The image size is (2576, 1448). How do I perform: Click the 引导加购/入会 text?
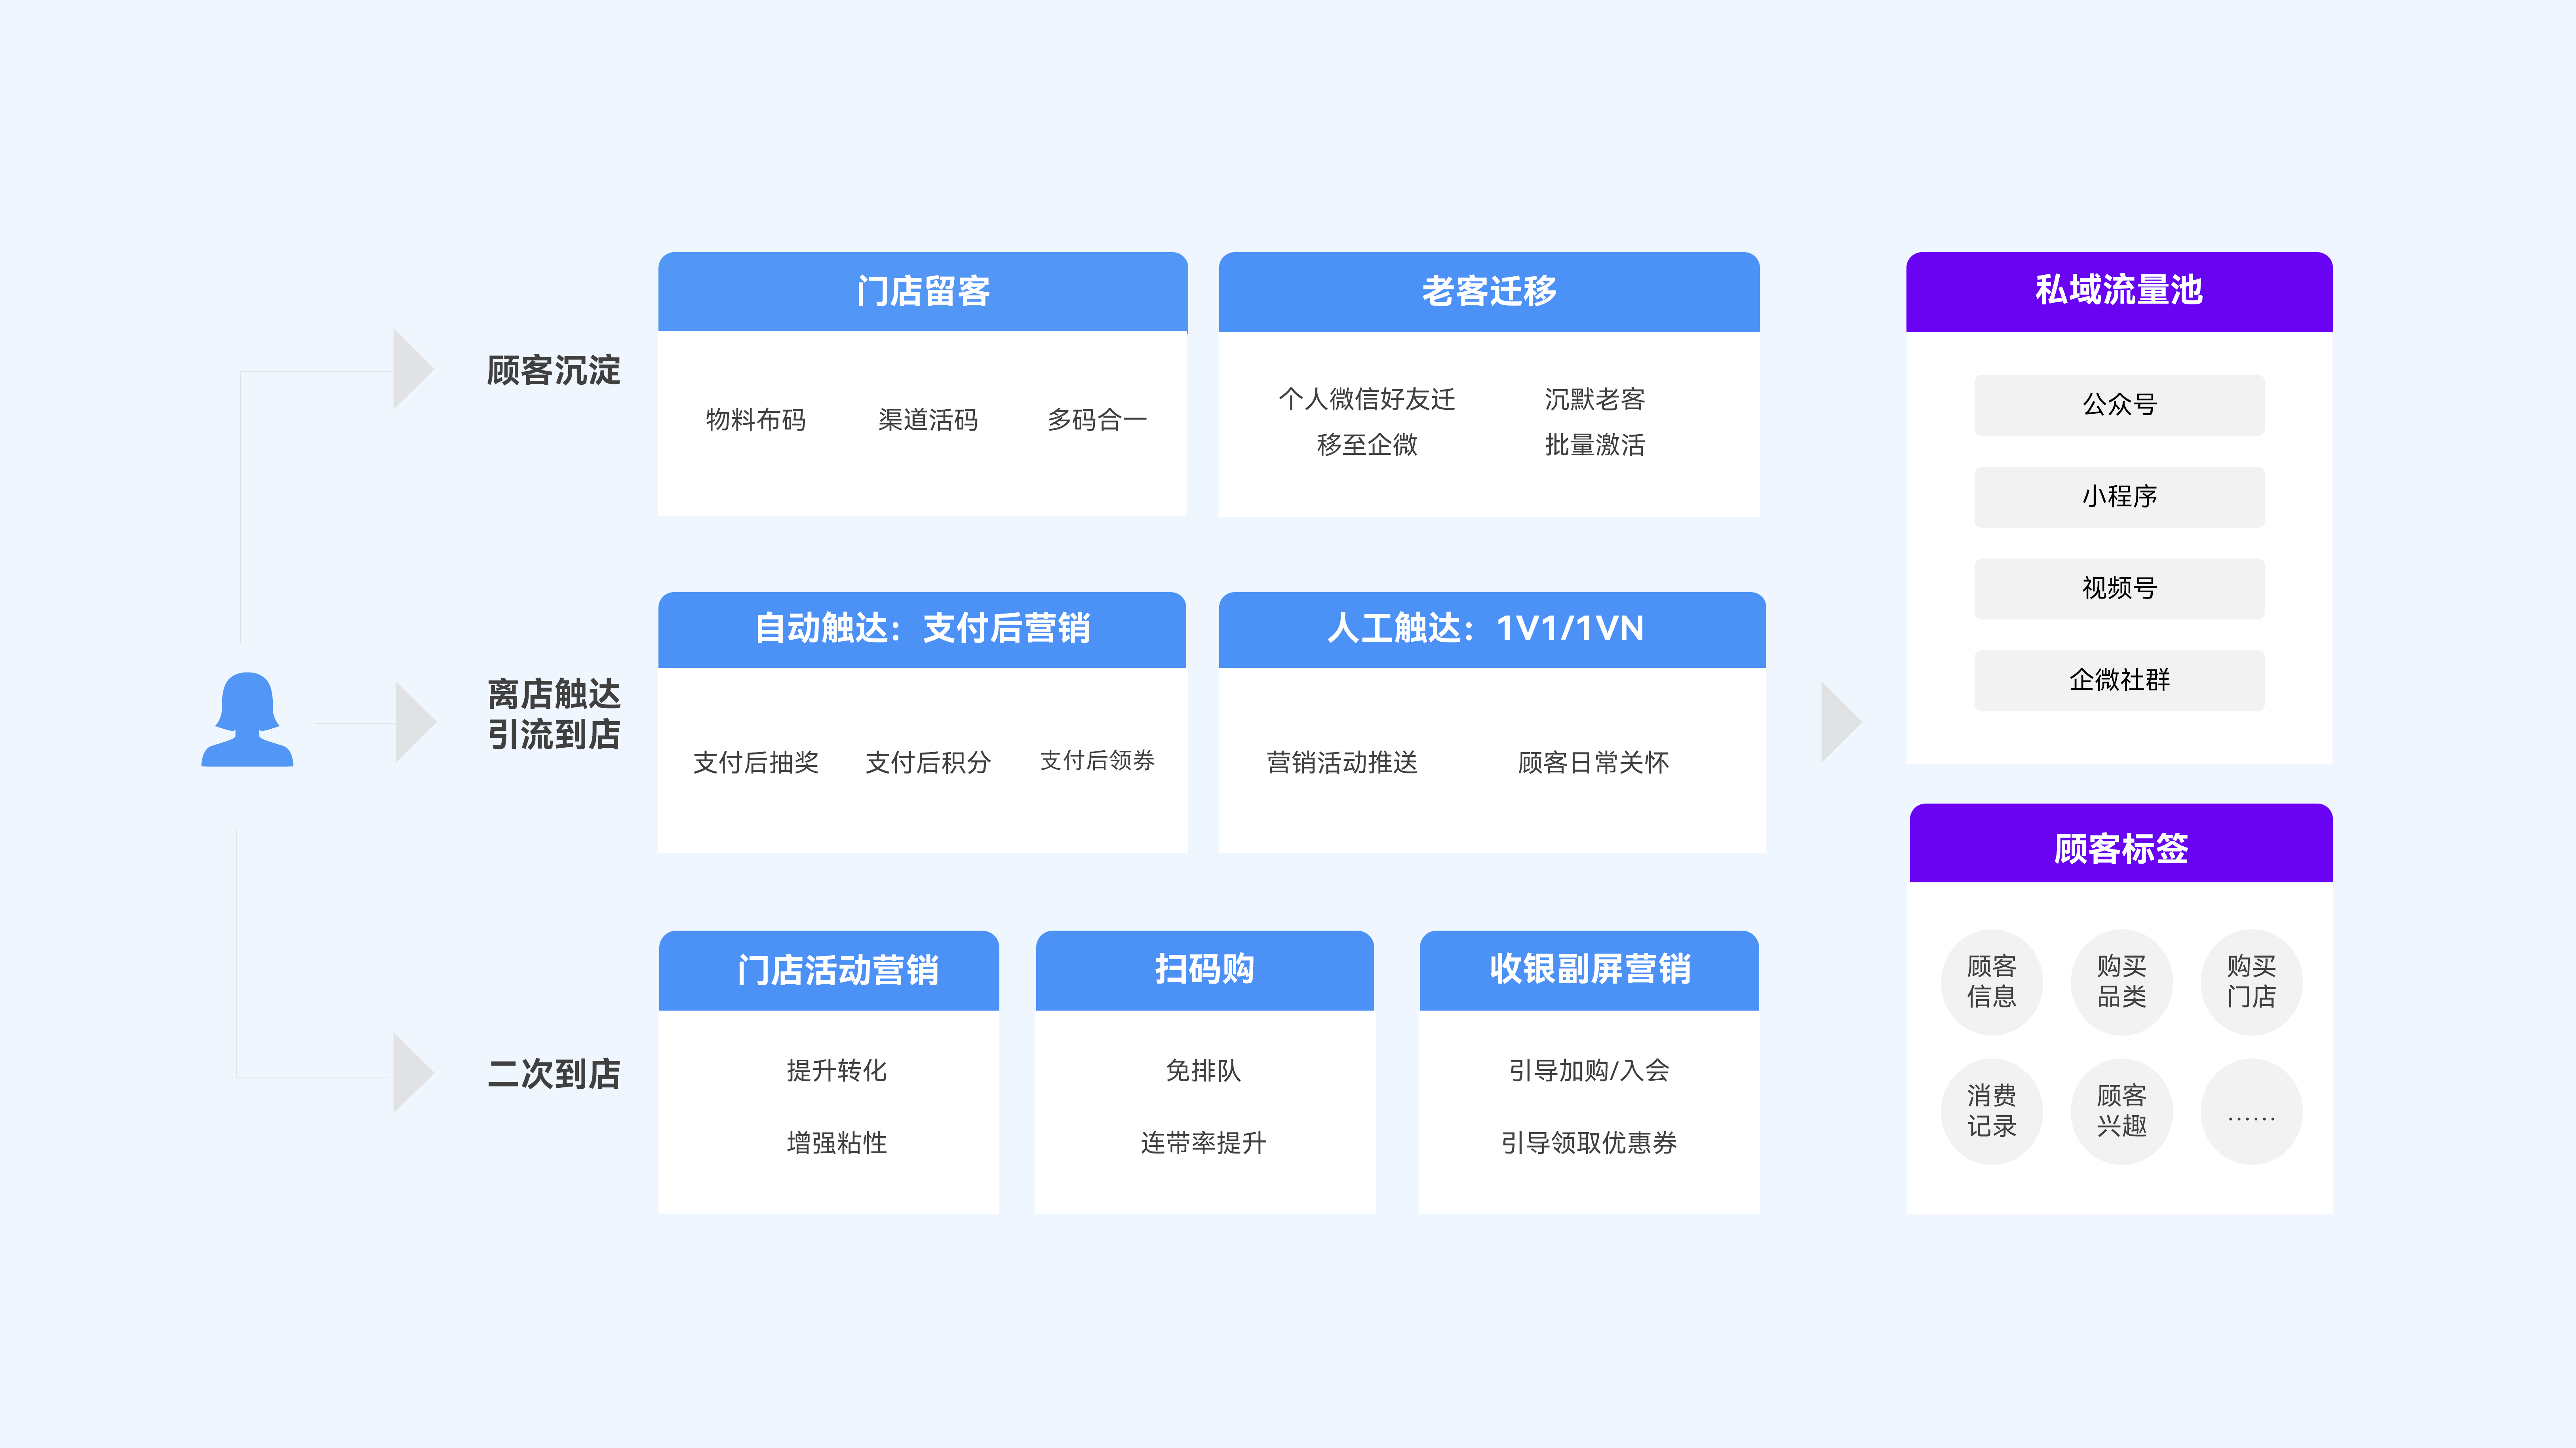tap(1589, 1071)
